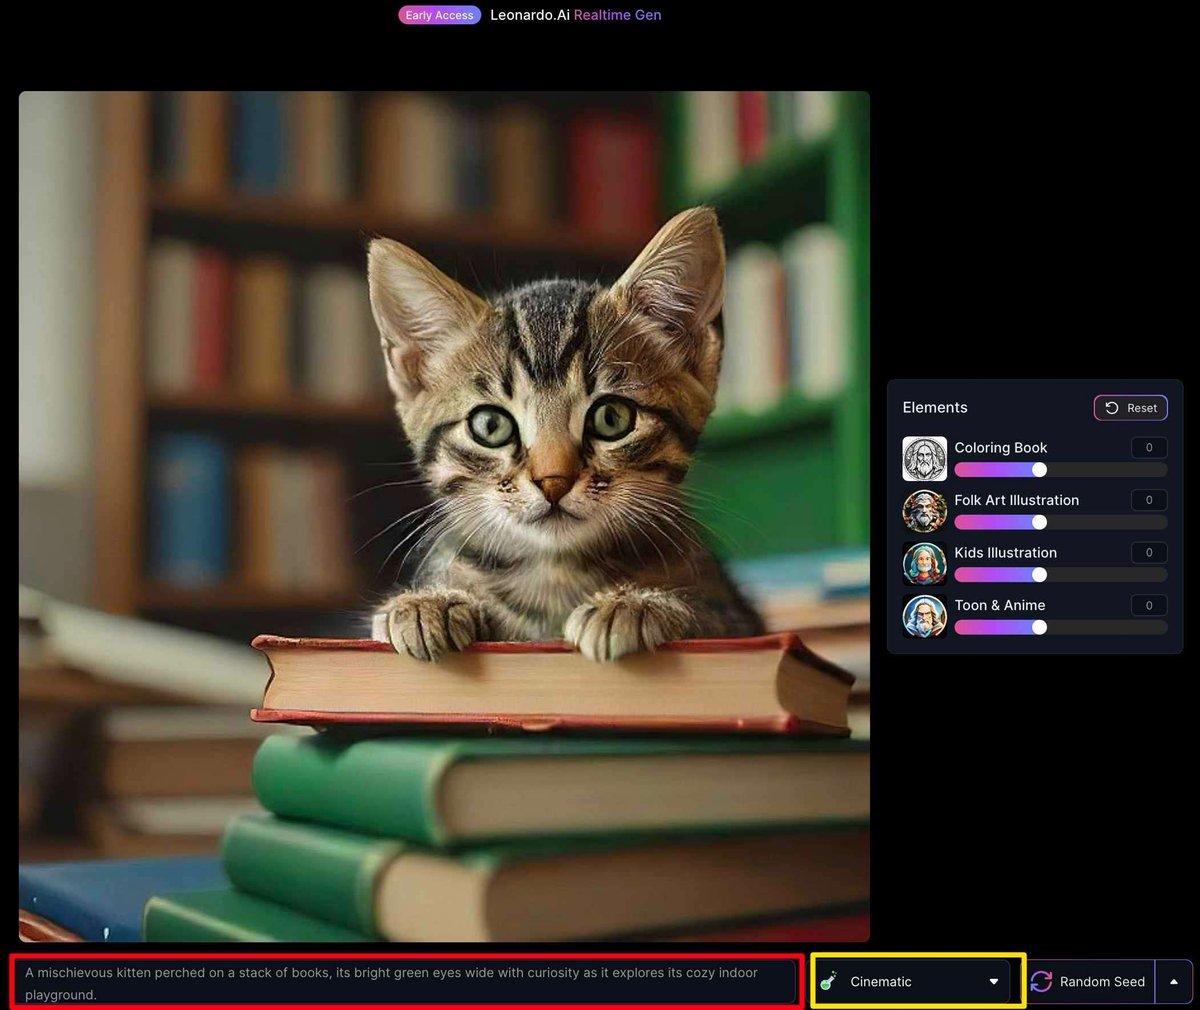Image resolution: width=1200 pixels, height=1010 pixels.
Task: Click the Coloring Book label
Action: [1001, 447]
